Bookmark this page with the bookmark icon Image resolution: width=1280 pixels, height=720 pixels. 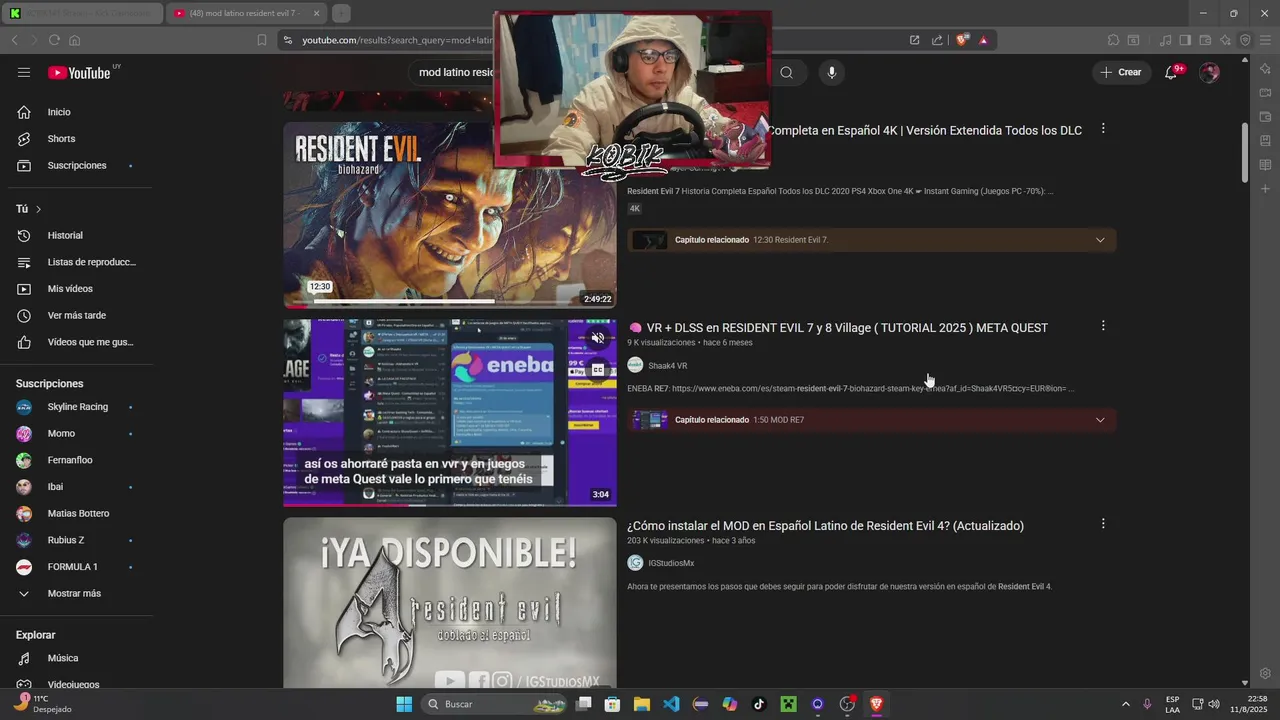[262, 40]
